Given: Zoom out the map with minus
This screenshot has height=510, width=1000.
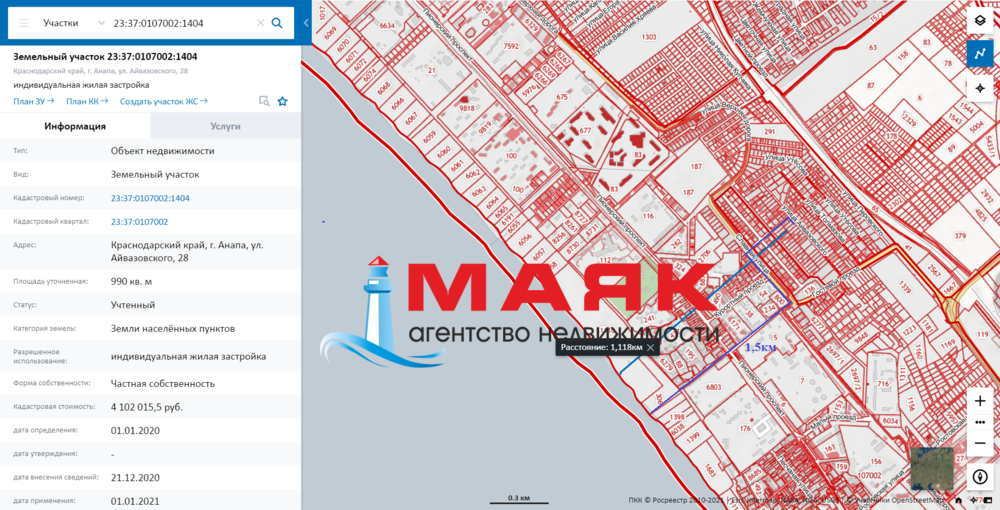Looking at the screenshot, I should 980,443.
